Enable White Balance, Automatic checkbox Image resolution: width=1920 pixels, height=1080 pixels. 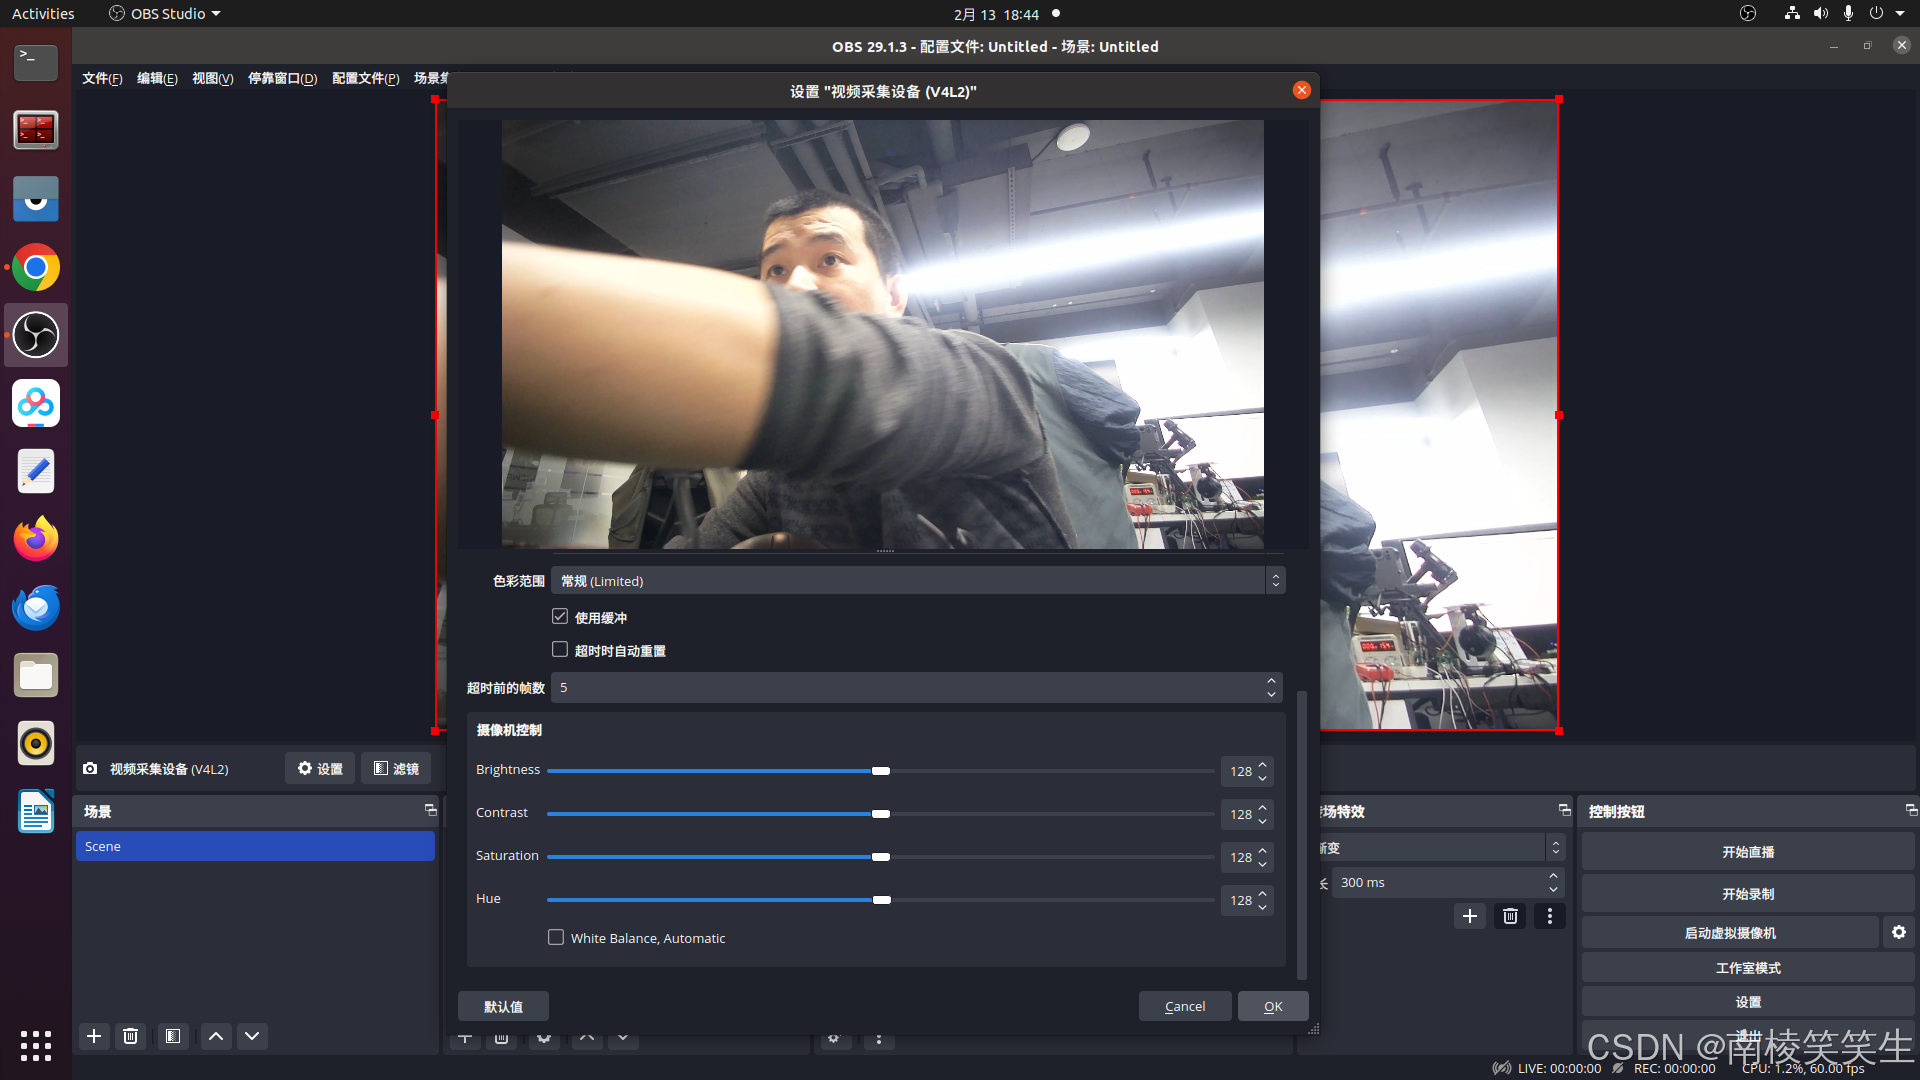[556, 938]
